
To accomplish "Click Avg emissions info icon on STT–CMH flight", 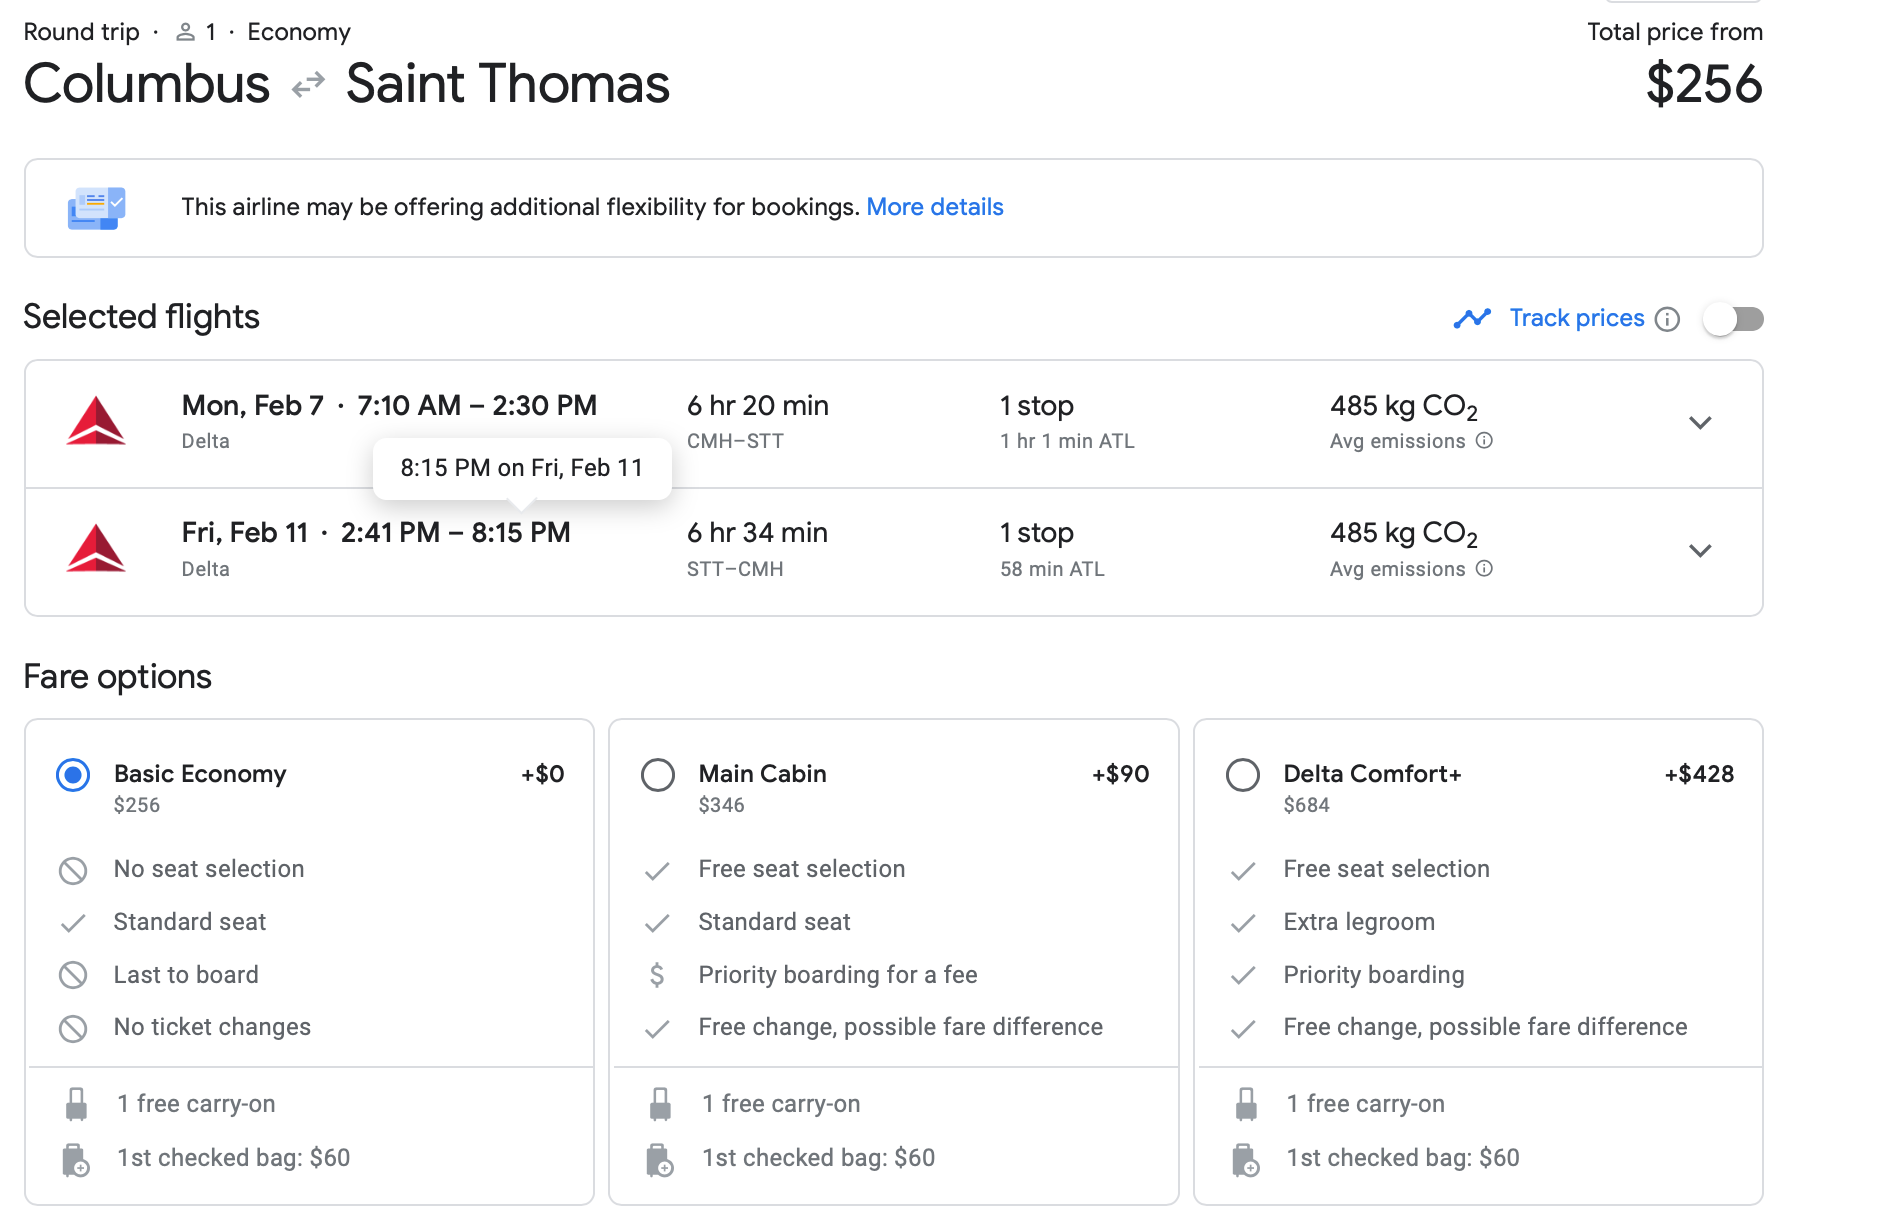I will point(1484,569).
